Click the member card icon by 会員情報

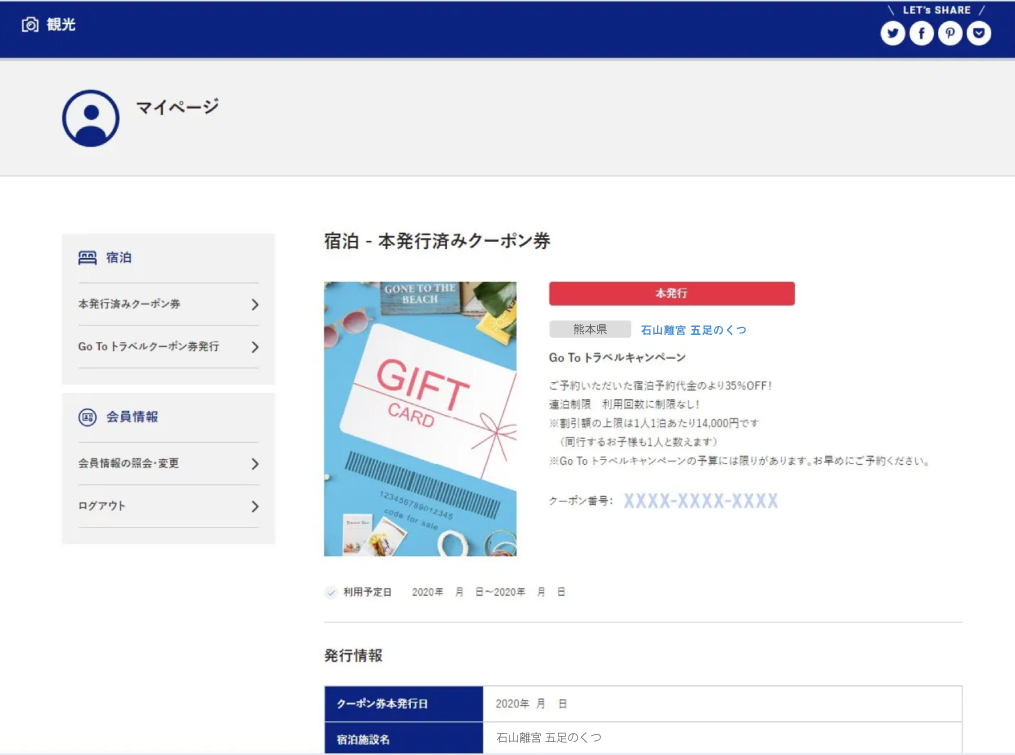point(87,417)
